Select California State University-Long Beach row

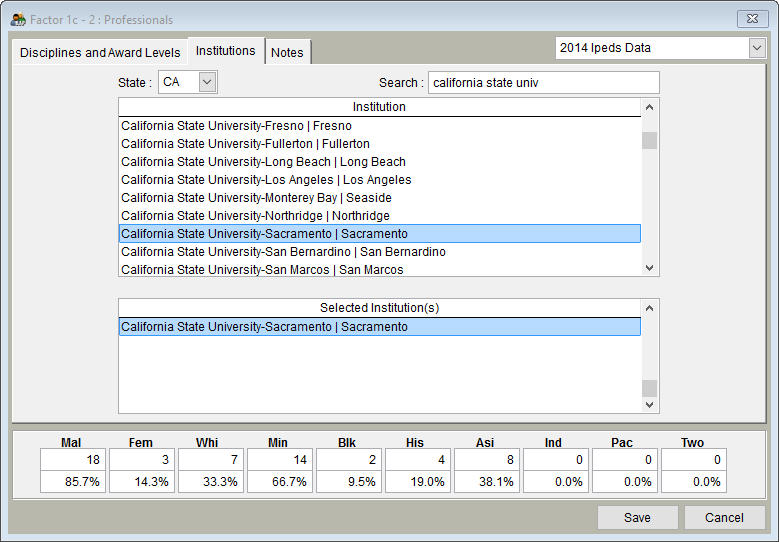tap(380, 161)
